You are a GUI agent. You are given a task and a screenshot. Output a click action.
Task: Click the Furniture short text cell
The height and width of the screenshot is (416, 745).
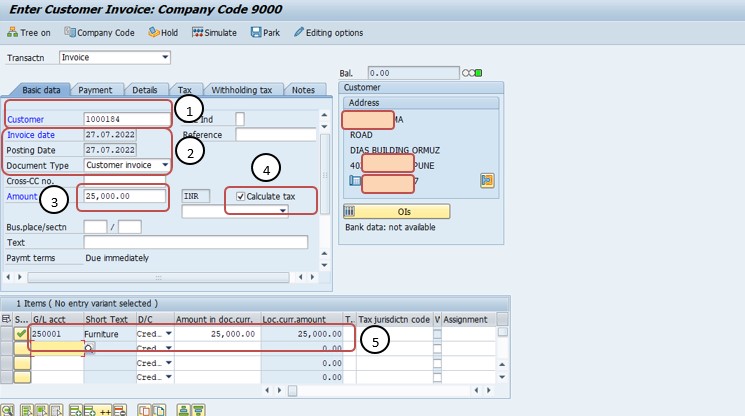click(x=110, y=334)
